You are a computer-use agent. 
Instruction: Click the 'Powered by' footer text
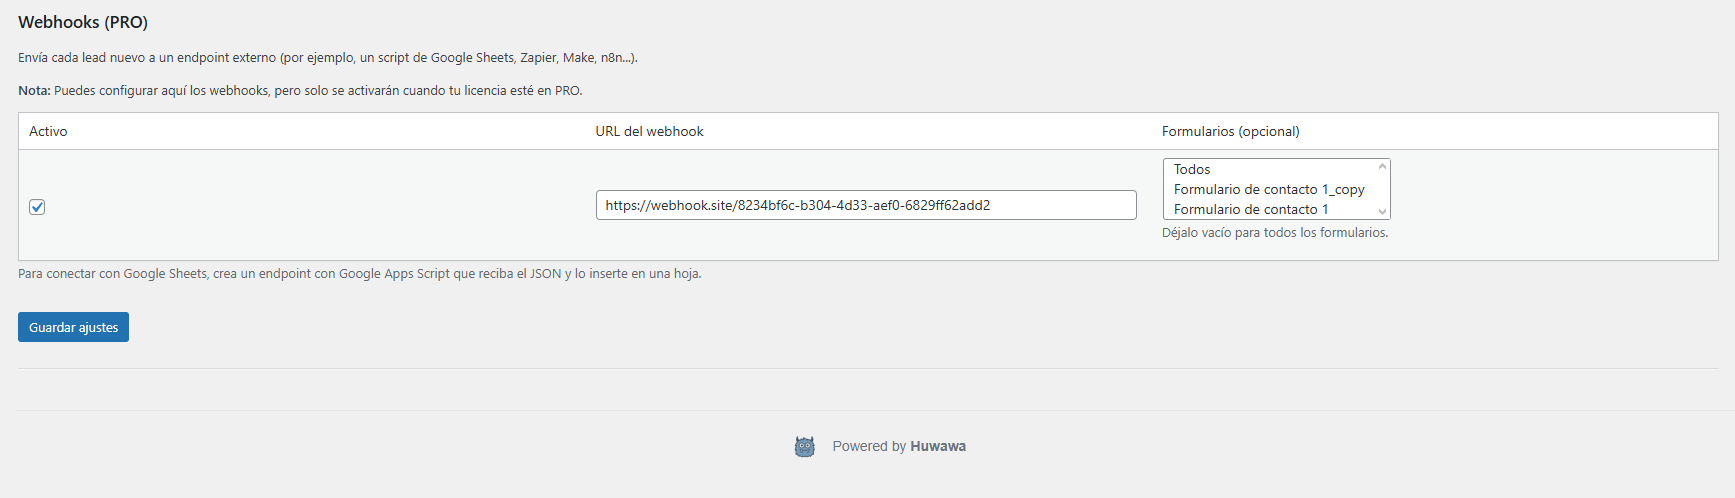[x=868, y=447]
